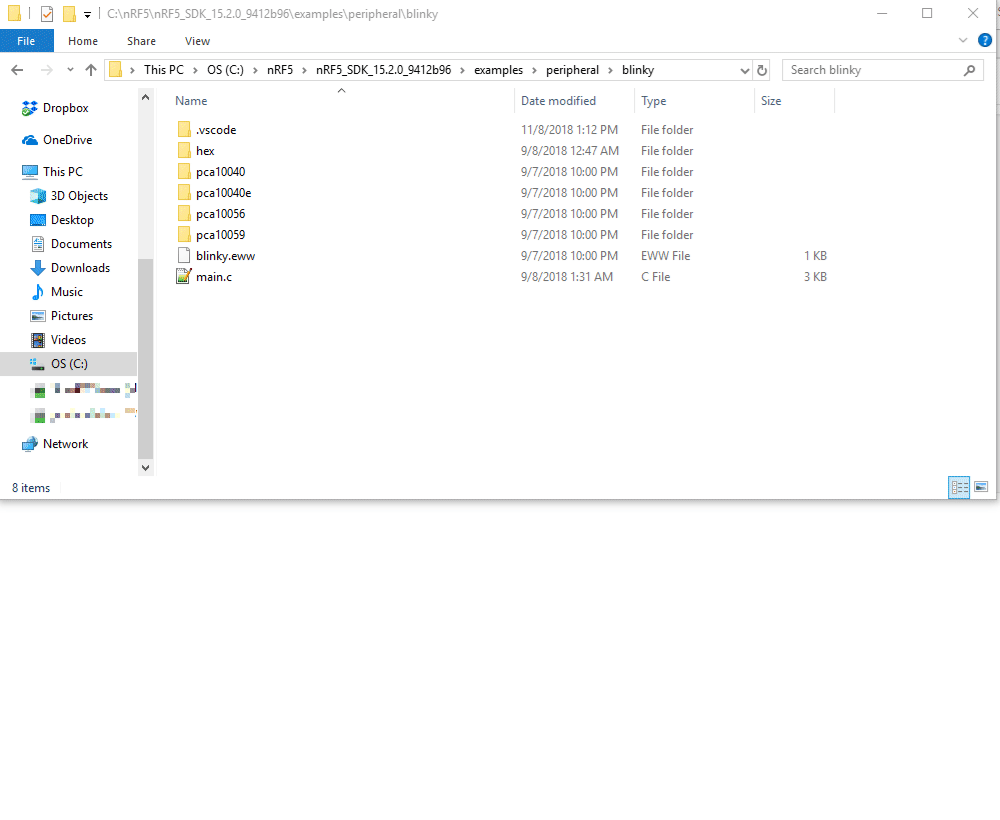Image resolution: width=1000 pixels, height=820 pixels.
Task: Open Videos in the sidebar
Action: (x=58, y=340)
